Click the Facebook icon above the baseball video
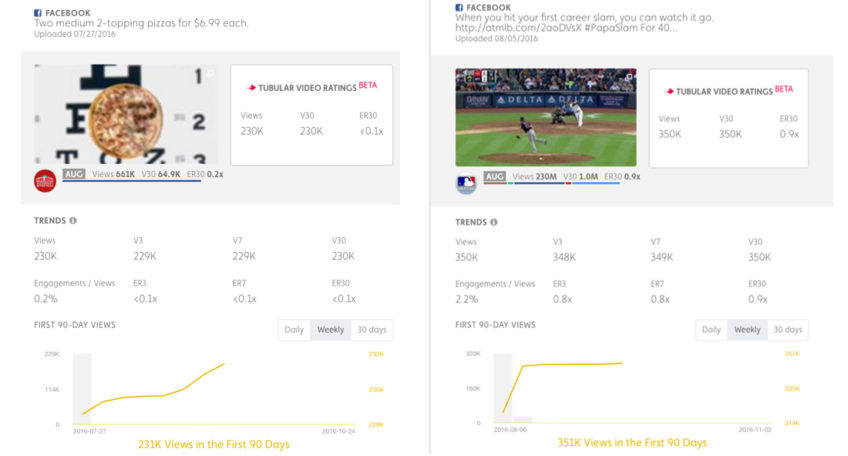The image size is (848, 456). [459, 7]
